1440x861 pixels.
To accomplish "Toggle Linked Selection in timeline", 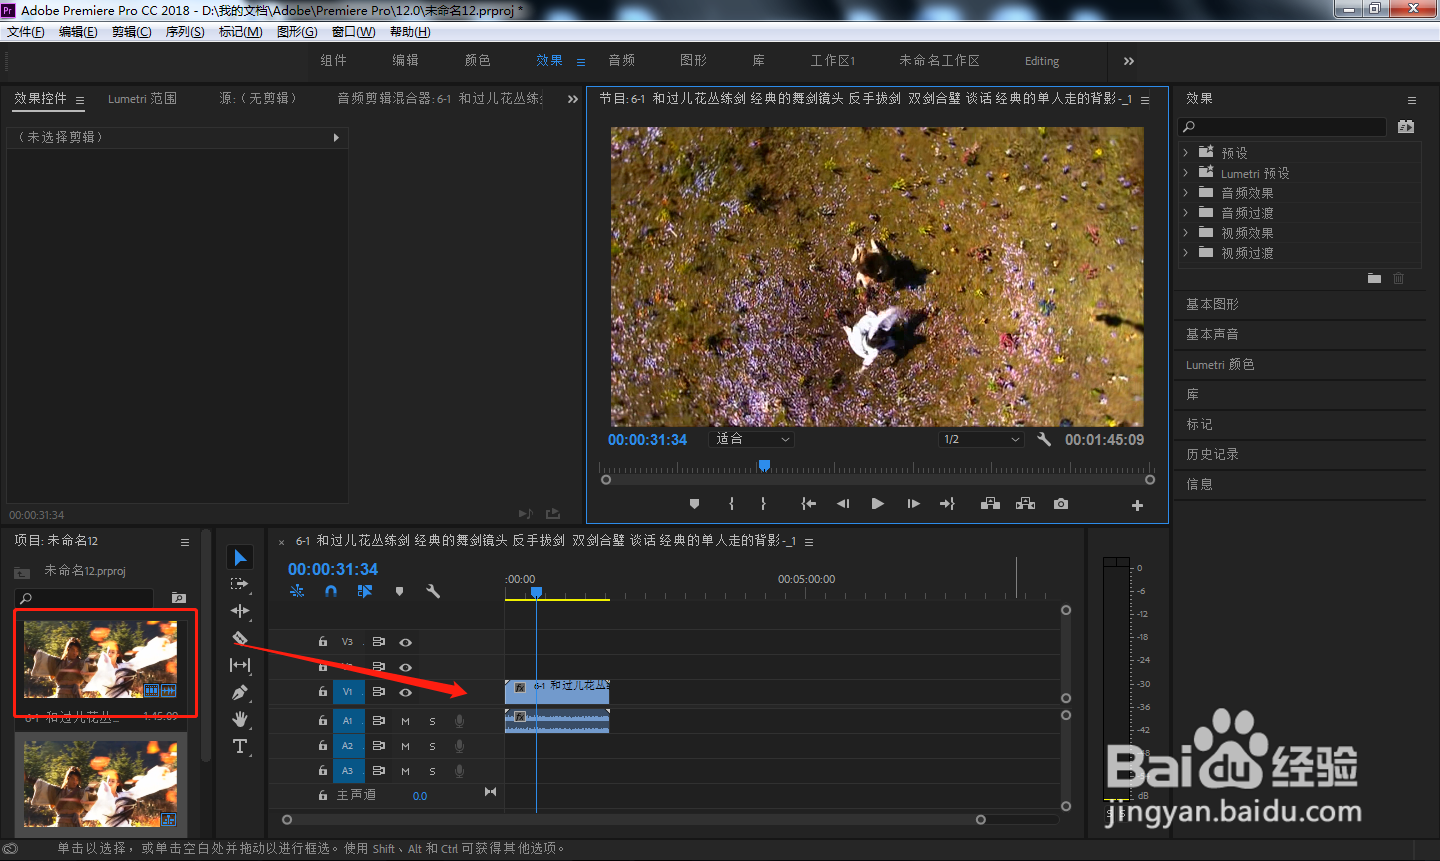I will [365, 591].
